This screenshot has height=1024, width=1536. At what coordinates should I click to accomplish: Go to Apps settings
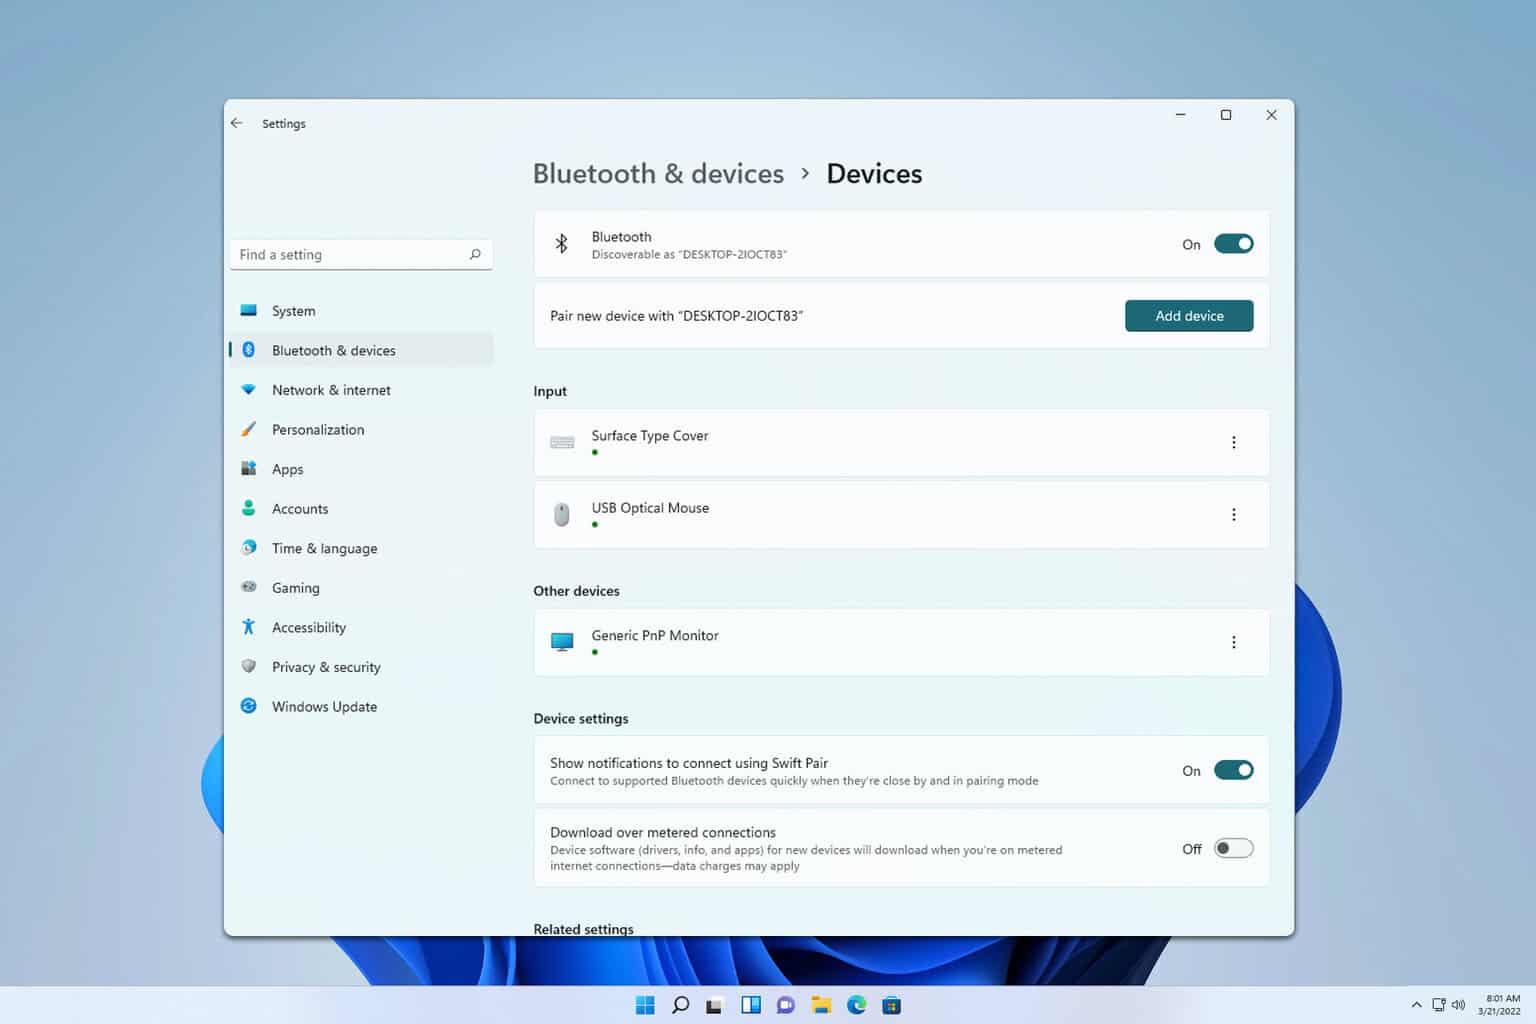tap(361, 469)
